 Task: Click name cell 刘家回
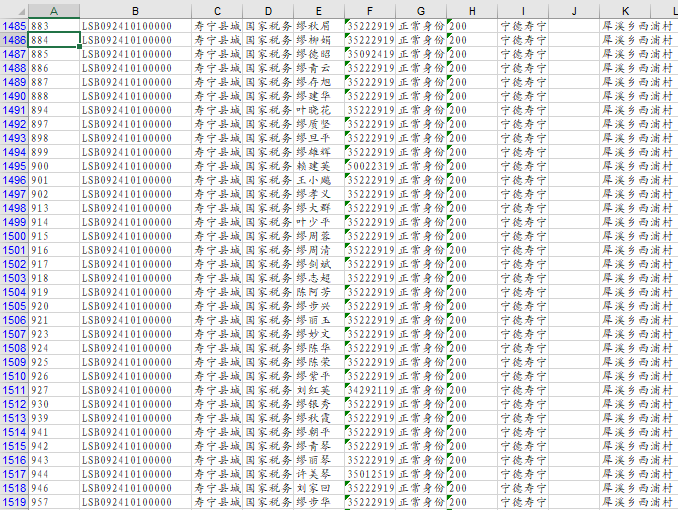click(x=319, y=488)
